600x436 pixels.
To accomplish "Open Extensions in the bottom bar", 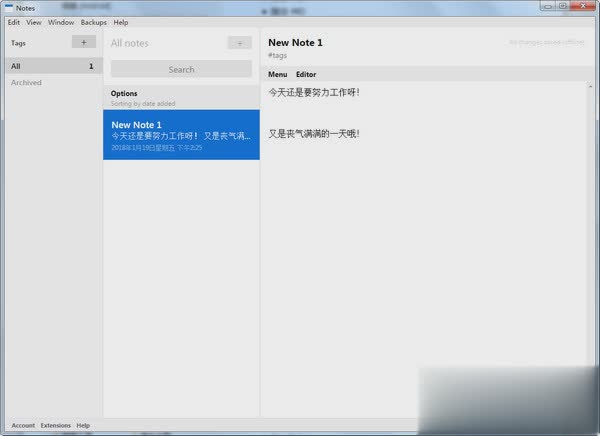I will point(55,426).
